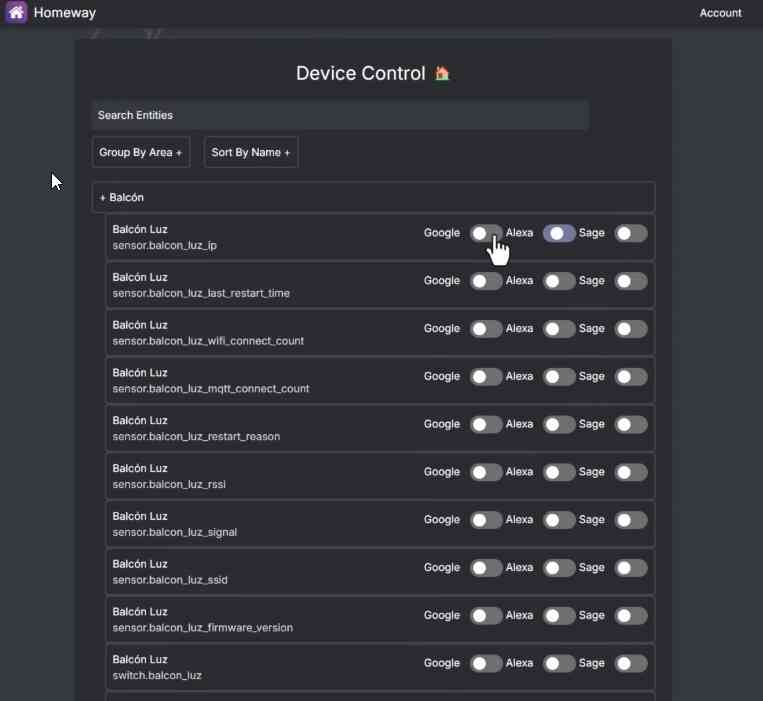Click the Homeway home logo icon
763x701 pixels.
(16, 13)
